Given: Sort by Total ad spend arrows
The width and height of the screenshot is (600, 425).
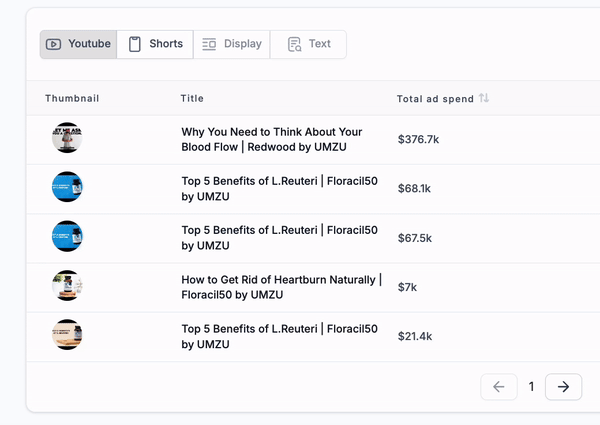Looking at the screenshot, I should (484, 98).
